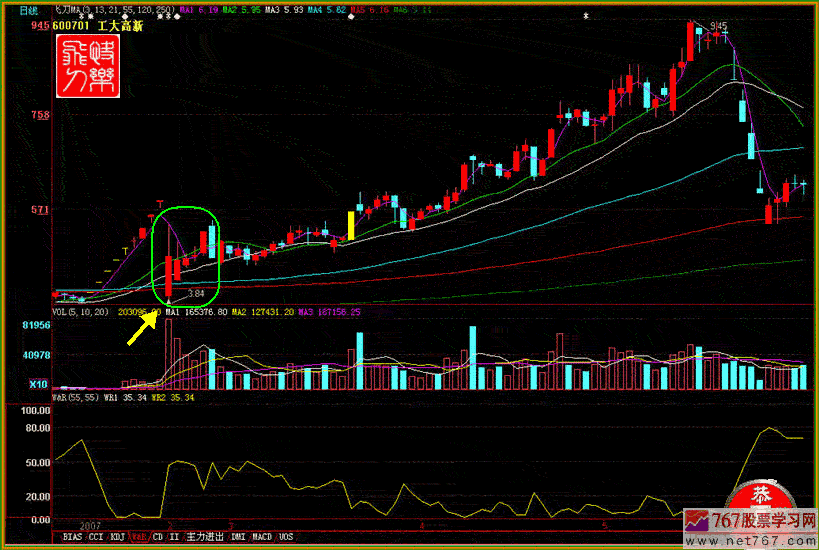Click the MA3 5.93 value

tap(284, 9)
